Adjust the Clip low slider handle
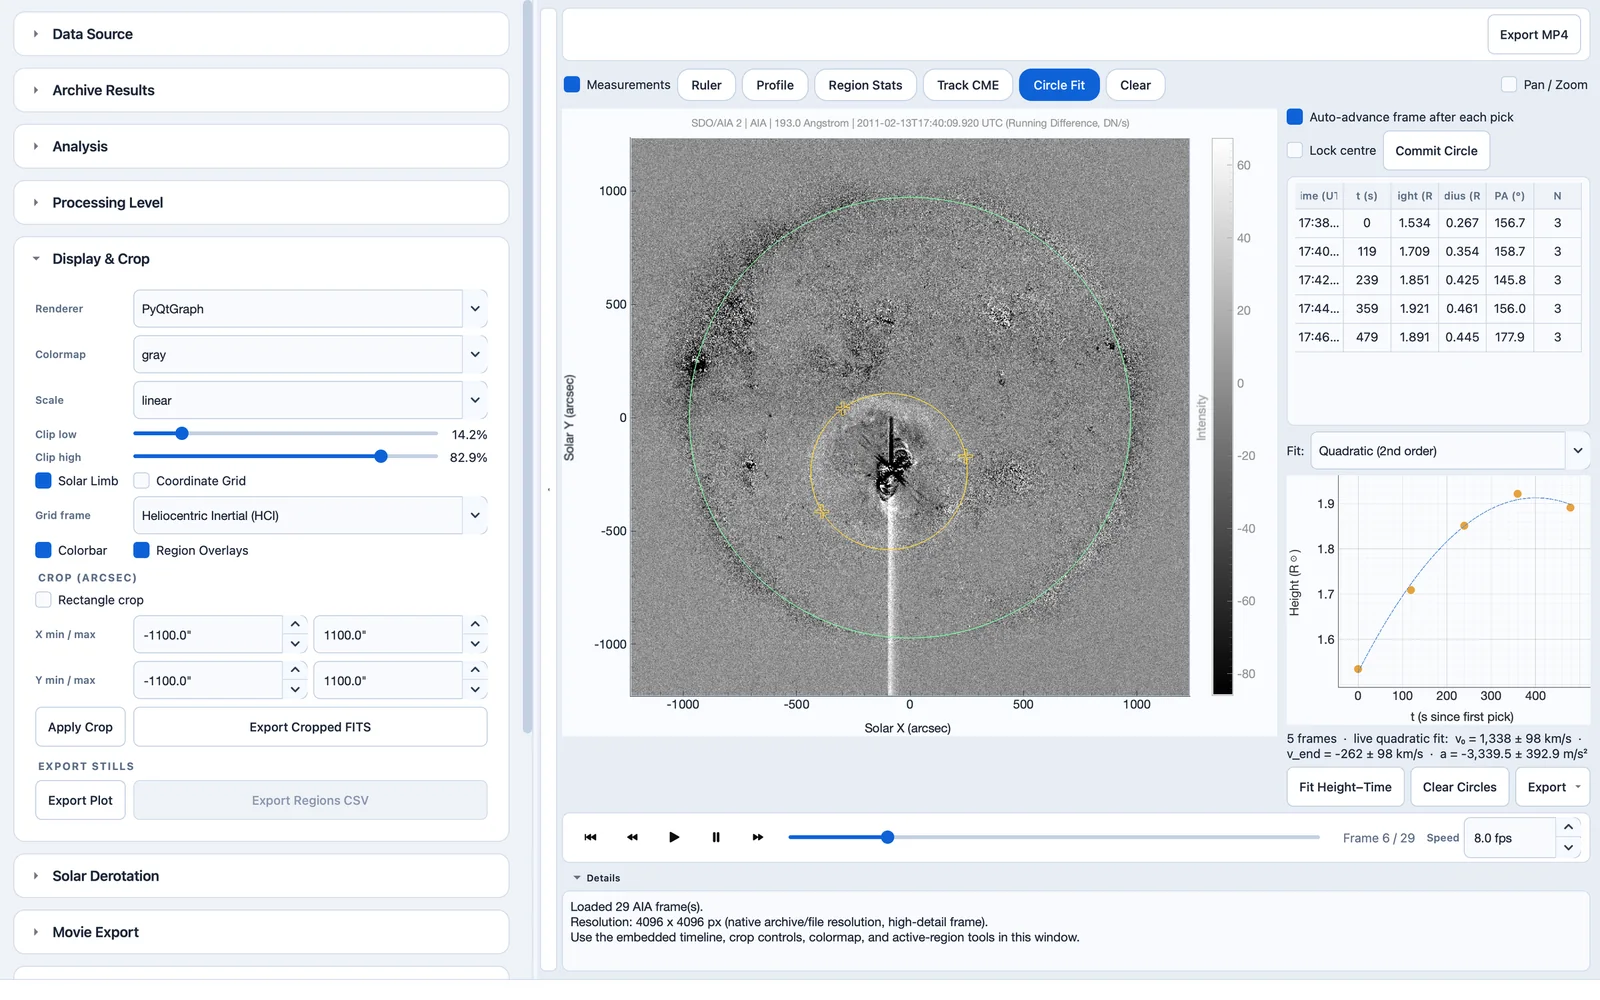1600x1000 pixels. [181, 433]
